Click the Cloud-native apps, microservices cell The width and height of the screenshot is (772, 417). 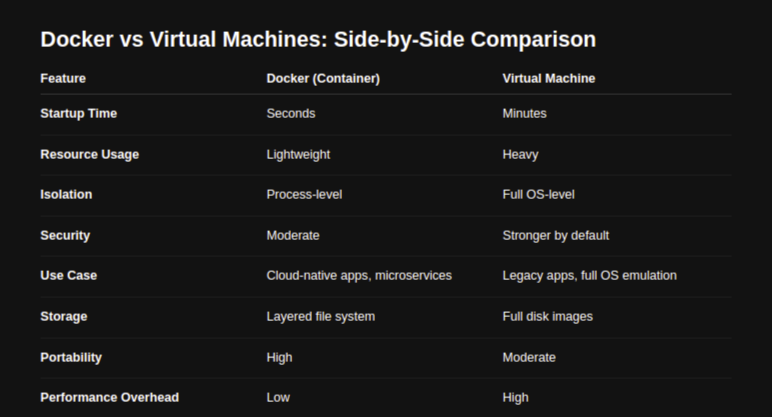[359, 275]
